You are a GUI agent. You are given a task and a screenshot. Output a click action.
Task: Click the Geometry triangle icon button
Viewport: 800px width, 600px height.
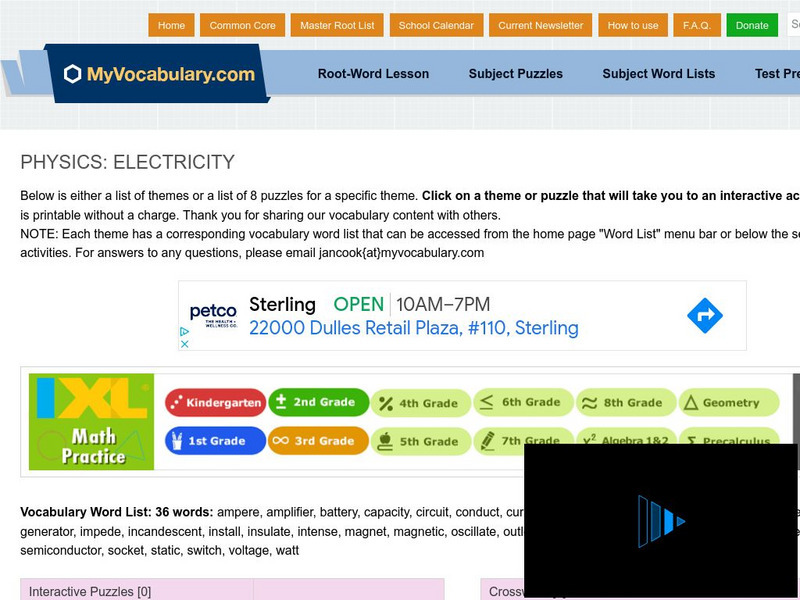click(729, 403)
